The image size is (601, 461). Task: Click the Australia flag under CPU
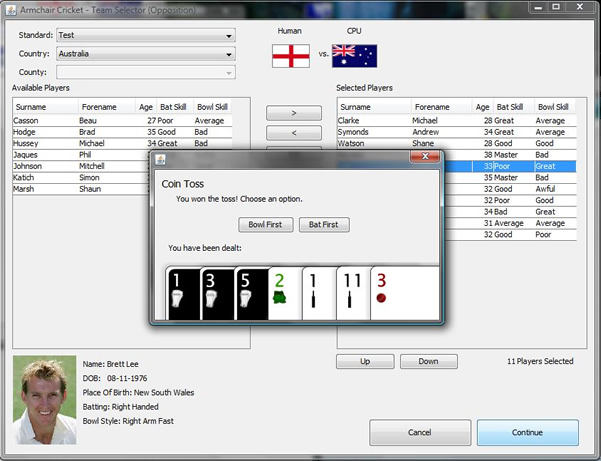point(355,56)
